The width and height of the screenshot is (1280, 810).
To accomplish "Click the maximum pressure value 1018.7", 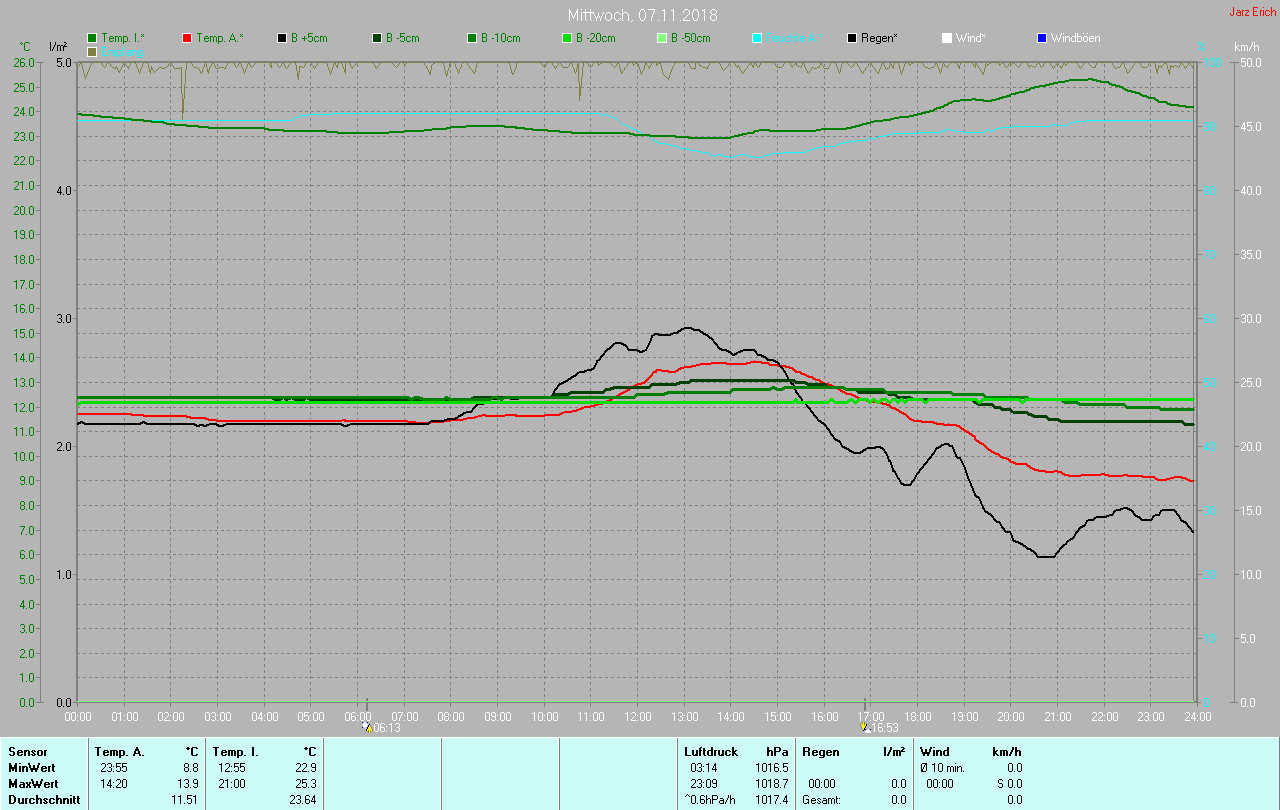I will (772, 783).
